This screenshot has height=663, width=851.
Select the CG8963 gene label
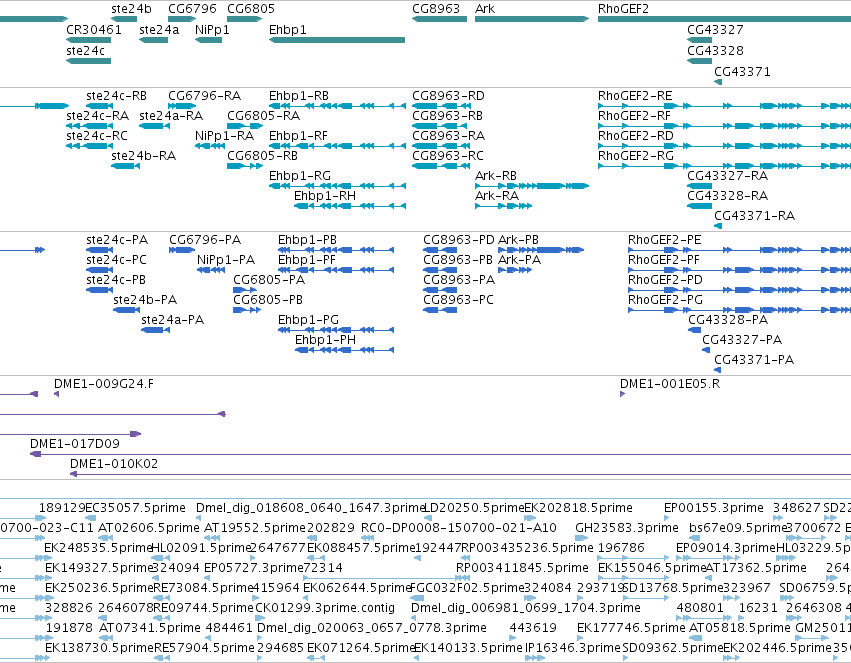coord(436,9)
